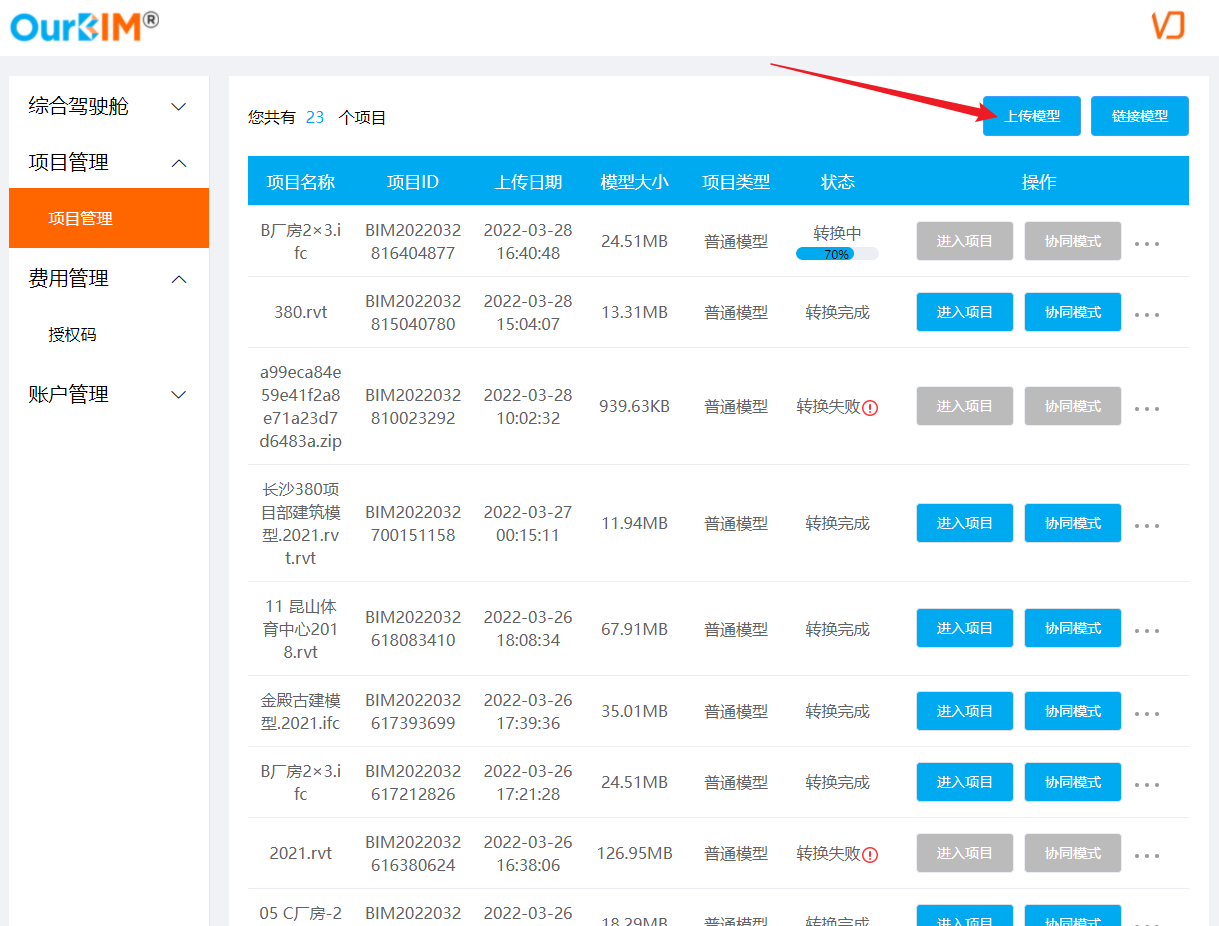The image size is (1219, 926).
Task: Click the 状态 column header
Action: (x=838, y=182)
